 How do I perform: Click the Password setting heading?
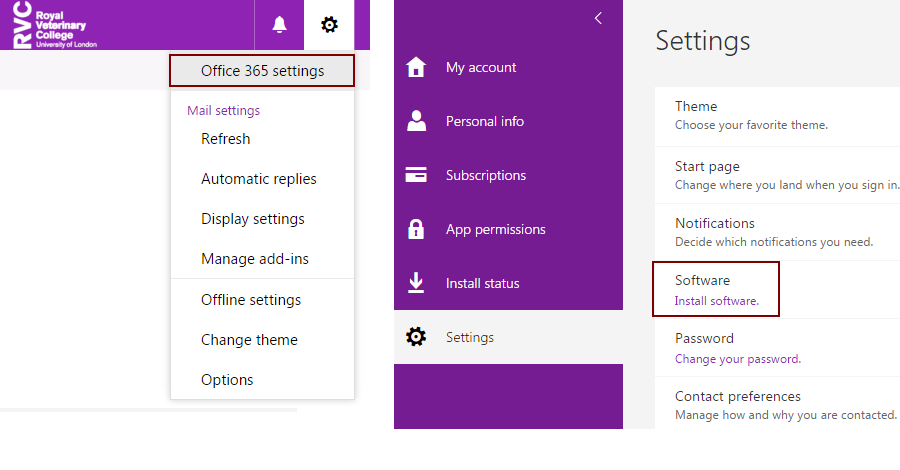pyautogui.click(x=704, y=338)
